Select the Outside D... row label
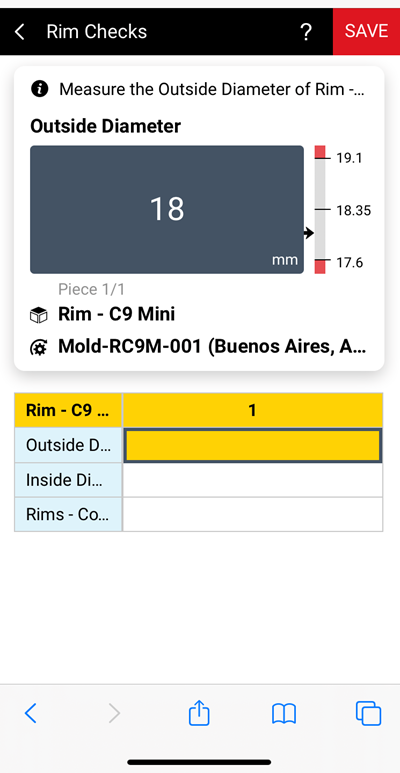This screenshot has width=400, height=773. (68, 445)
